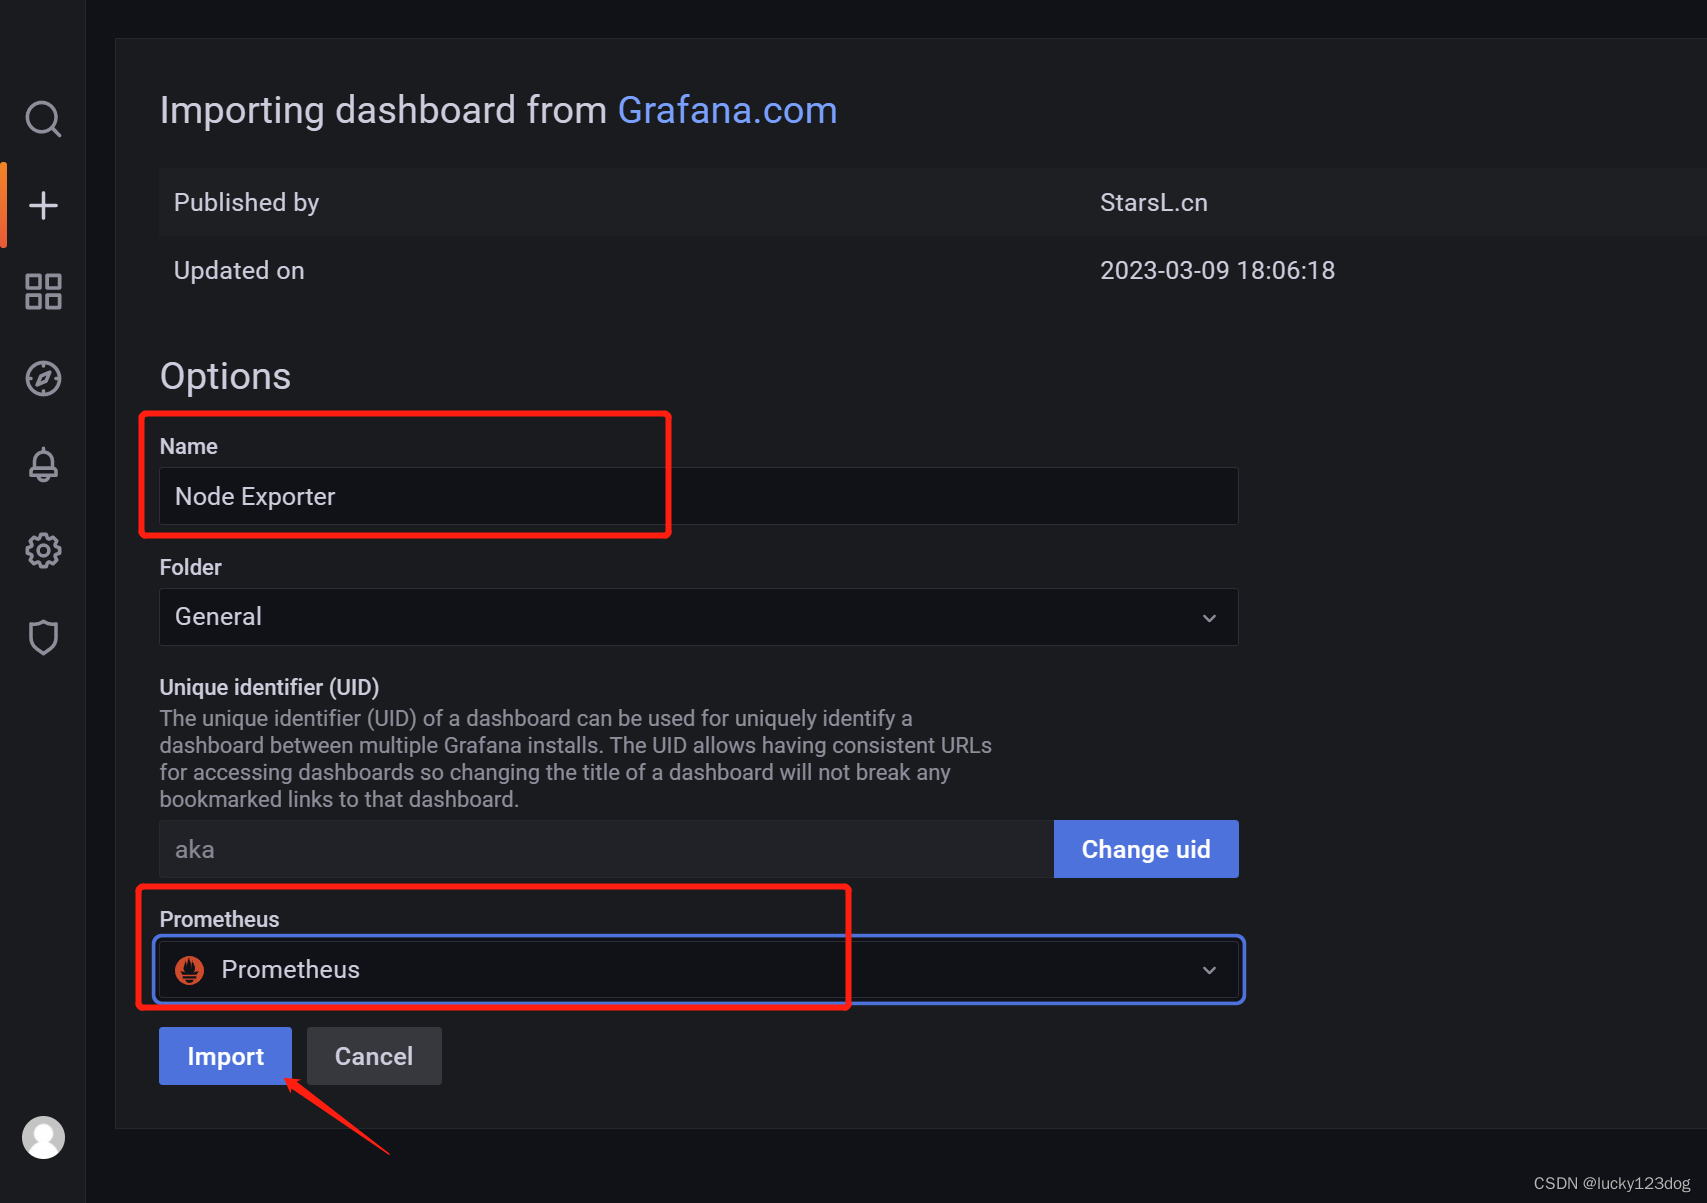Expand the Prometheus data source chevron

point(1209,970)
